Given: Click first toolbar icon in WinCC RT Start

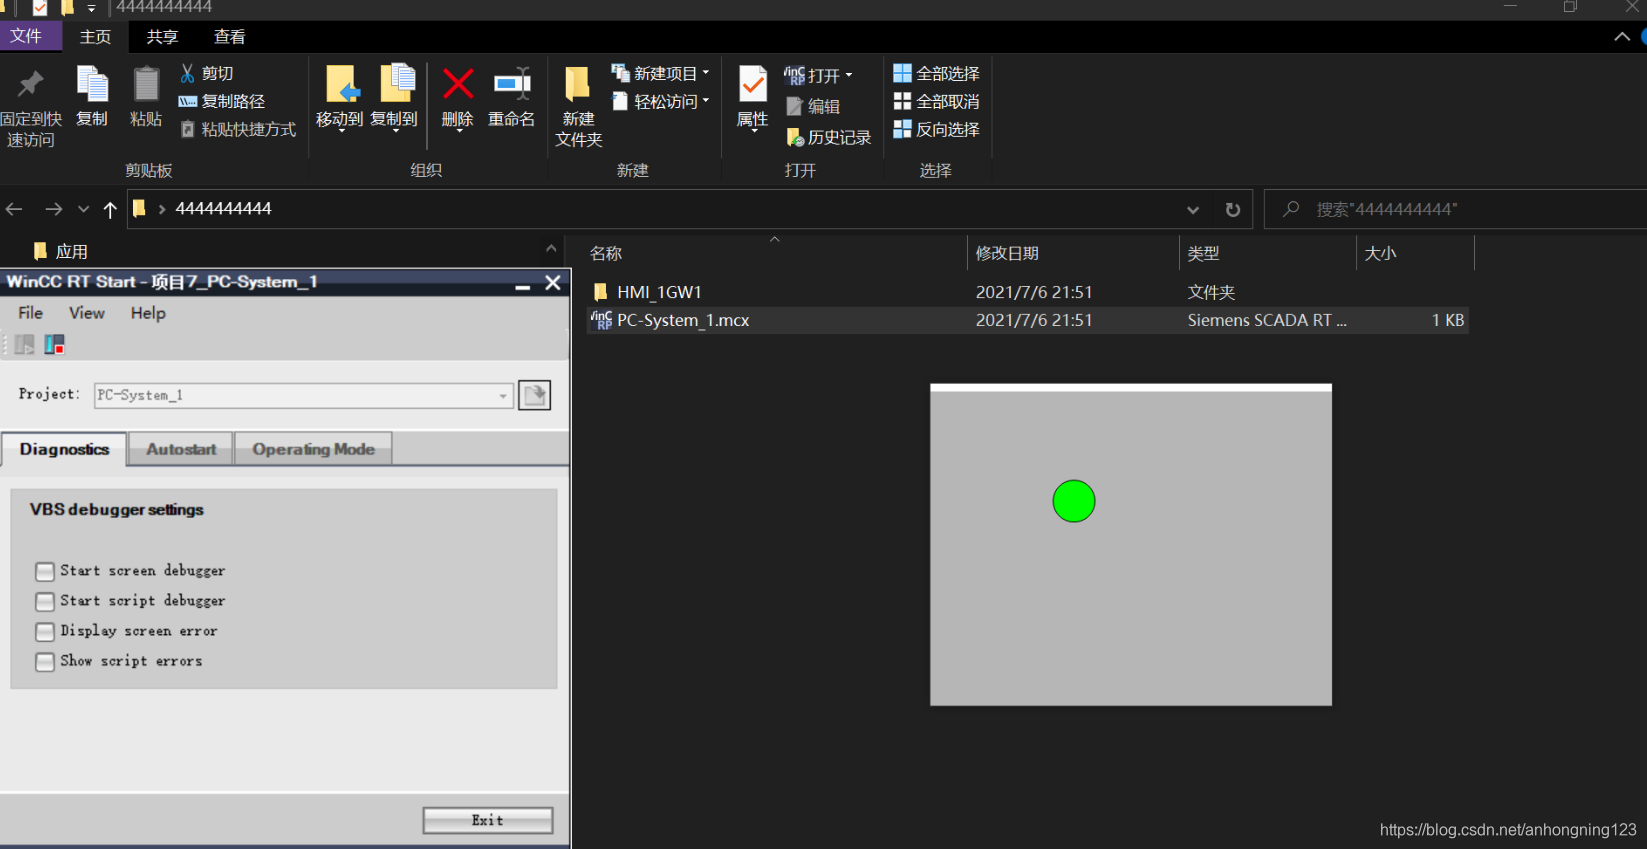Looking at the screenshot, I should pos(25,345).
